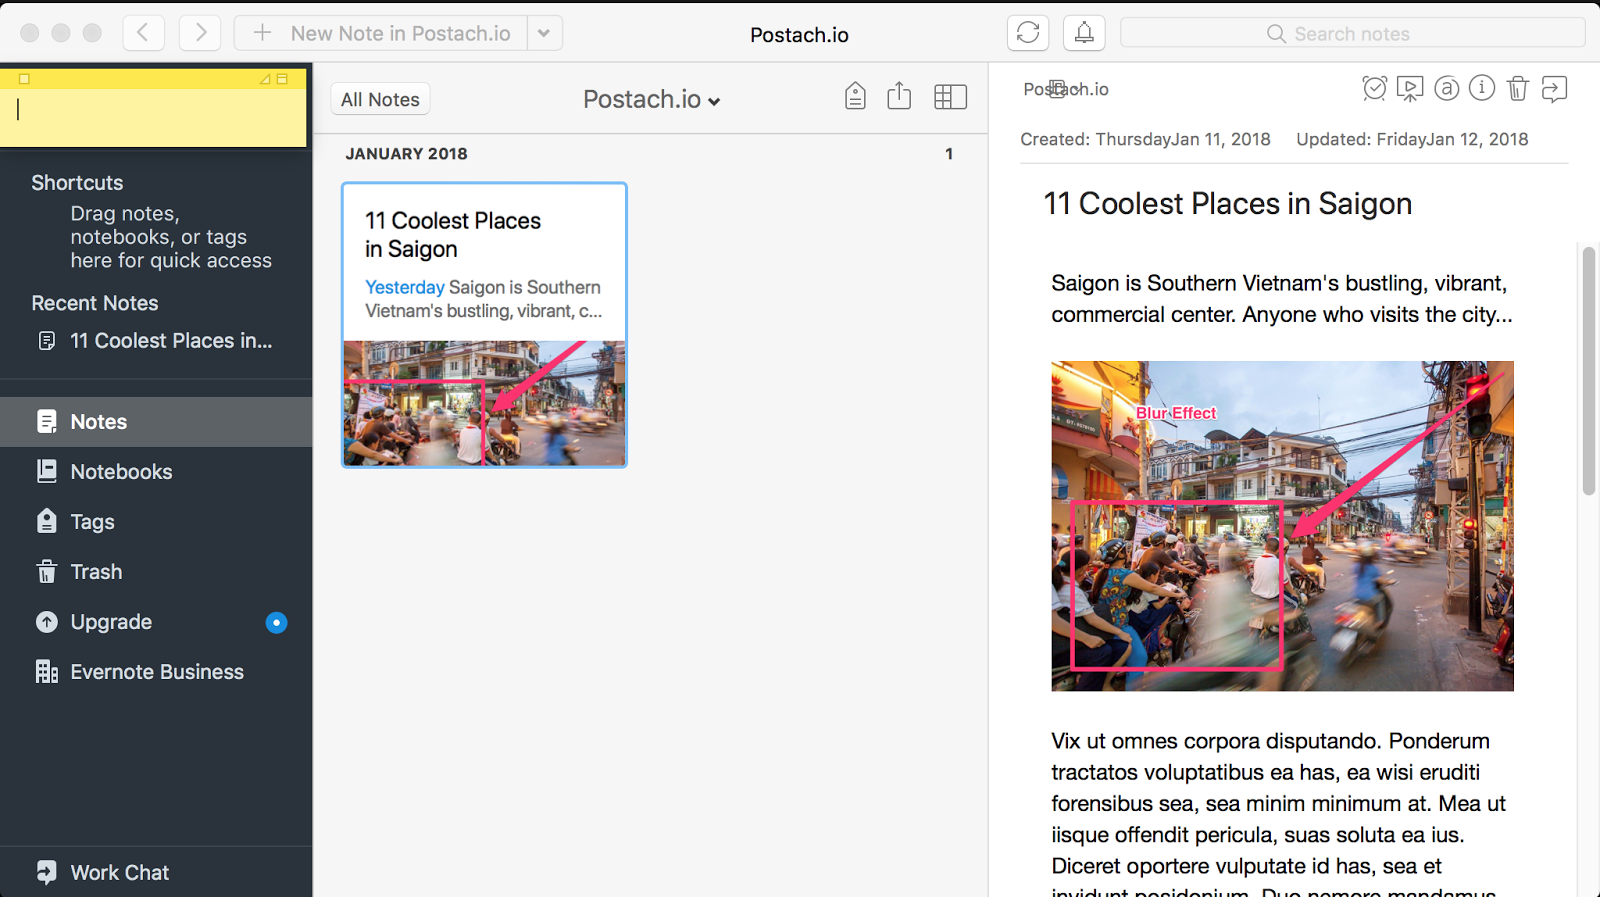This screenshot has height=897, width=1600.
Task: Click the Recent Notes heading
Action: tap(95, 303)
